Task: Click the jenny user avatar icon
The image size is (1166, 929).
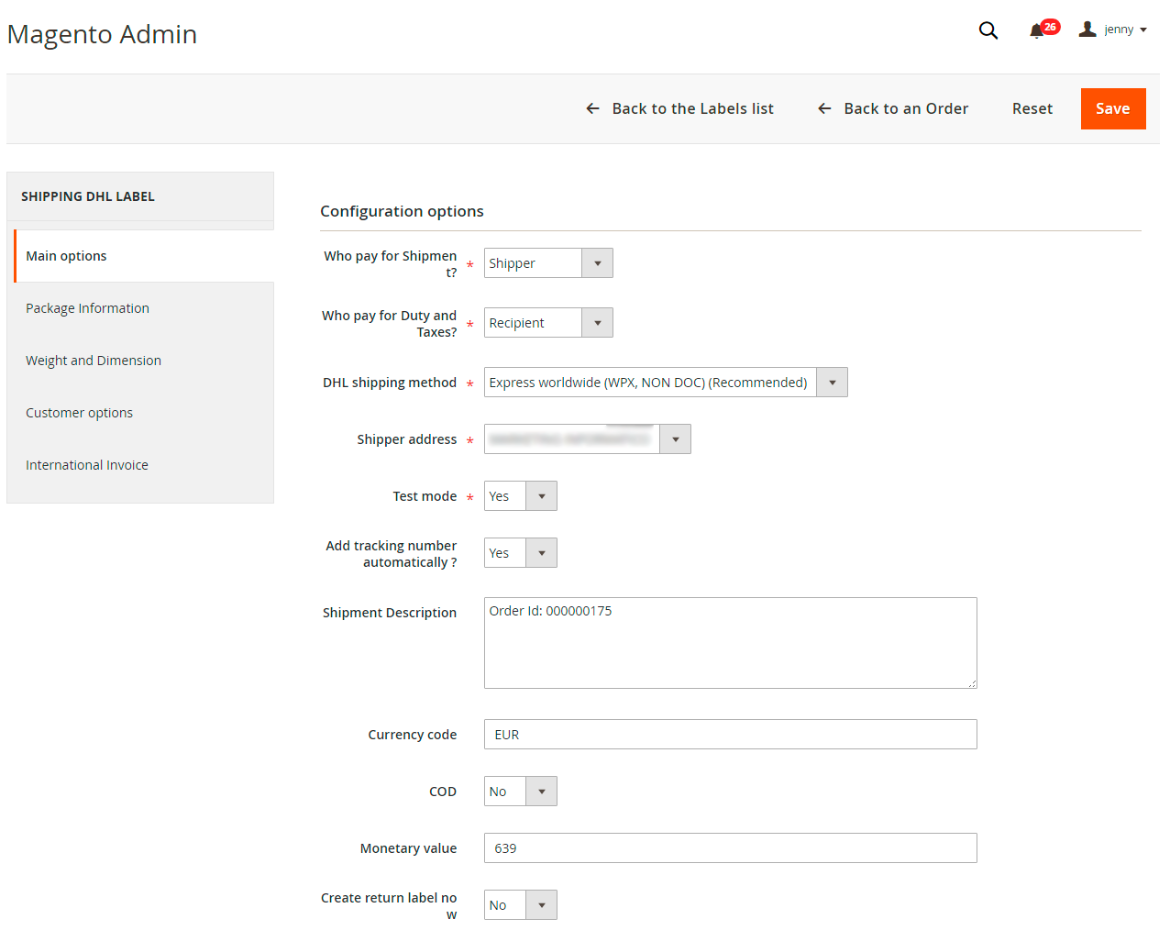Action: click(x=1087, y=30)
